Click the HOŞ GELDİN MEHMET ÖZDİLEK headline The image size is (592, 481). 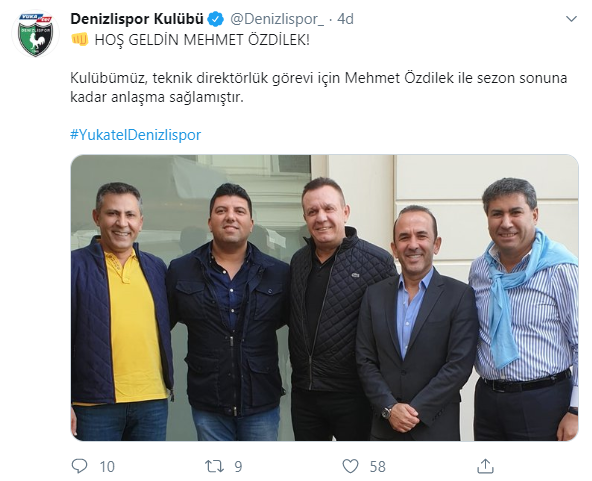[x=202, y=40]
